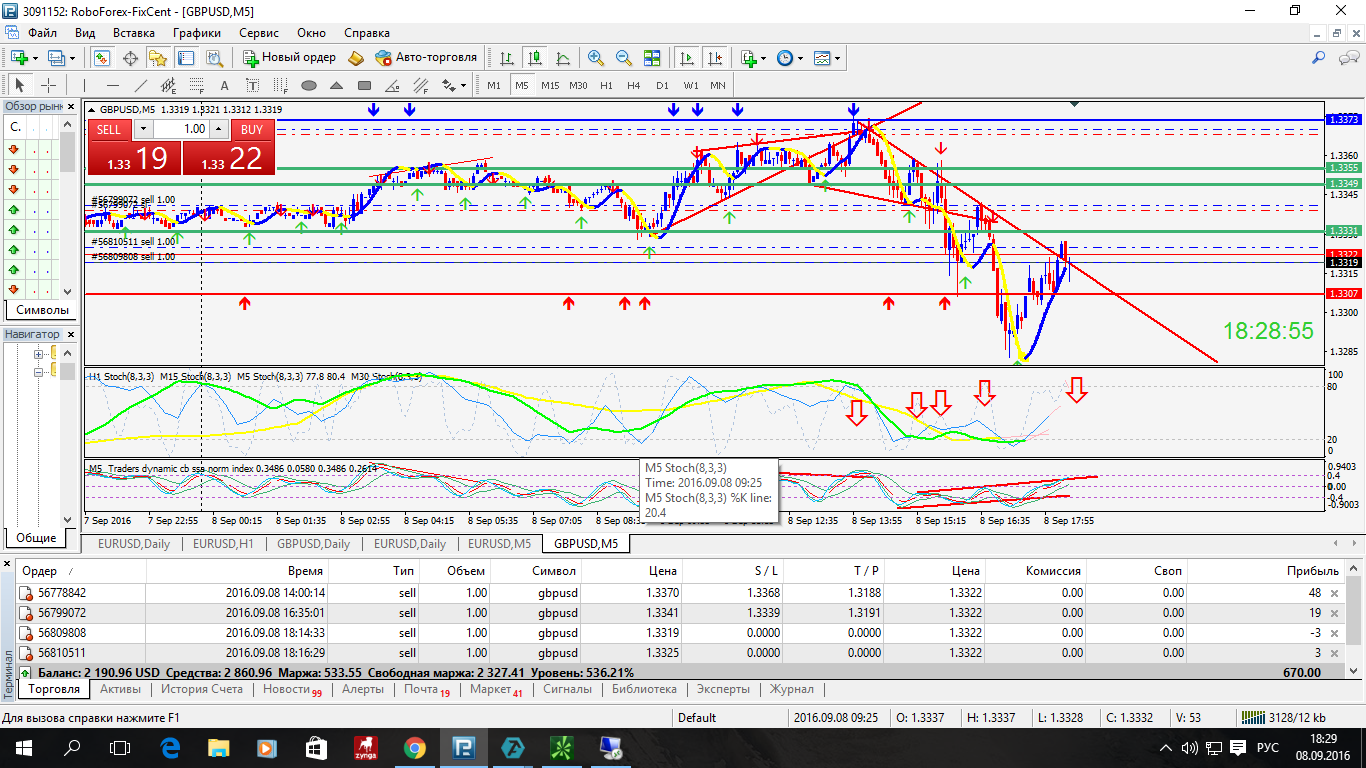
Task: Toggle candlestick chart mode
Action: [535, 58]
